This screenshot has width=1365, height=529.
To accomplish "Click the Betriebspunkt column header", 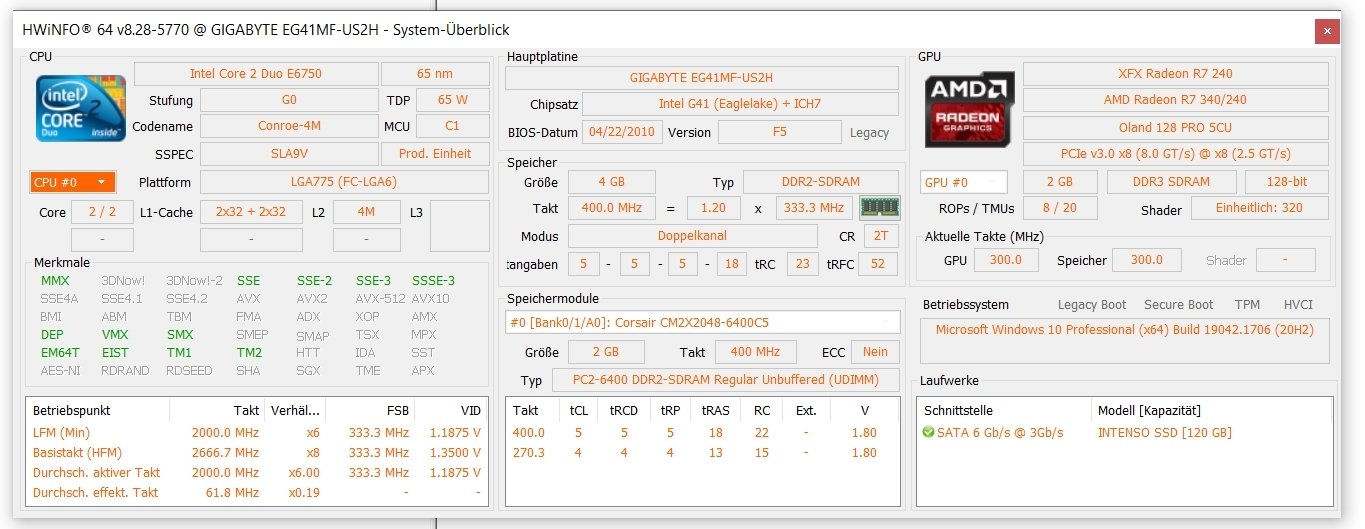I will coord(98,410).
